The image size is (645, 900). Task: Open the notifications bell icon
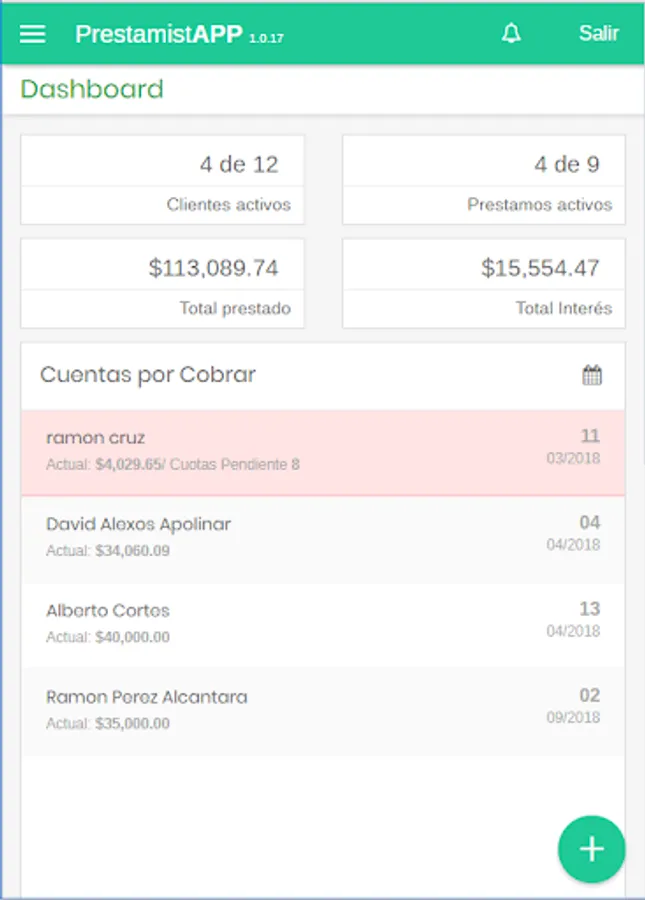(511, 33)
